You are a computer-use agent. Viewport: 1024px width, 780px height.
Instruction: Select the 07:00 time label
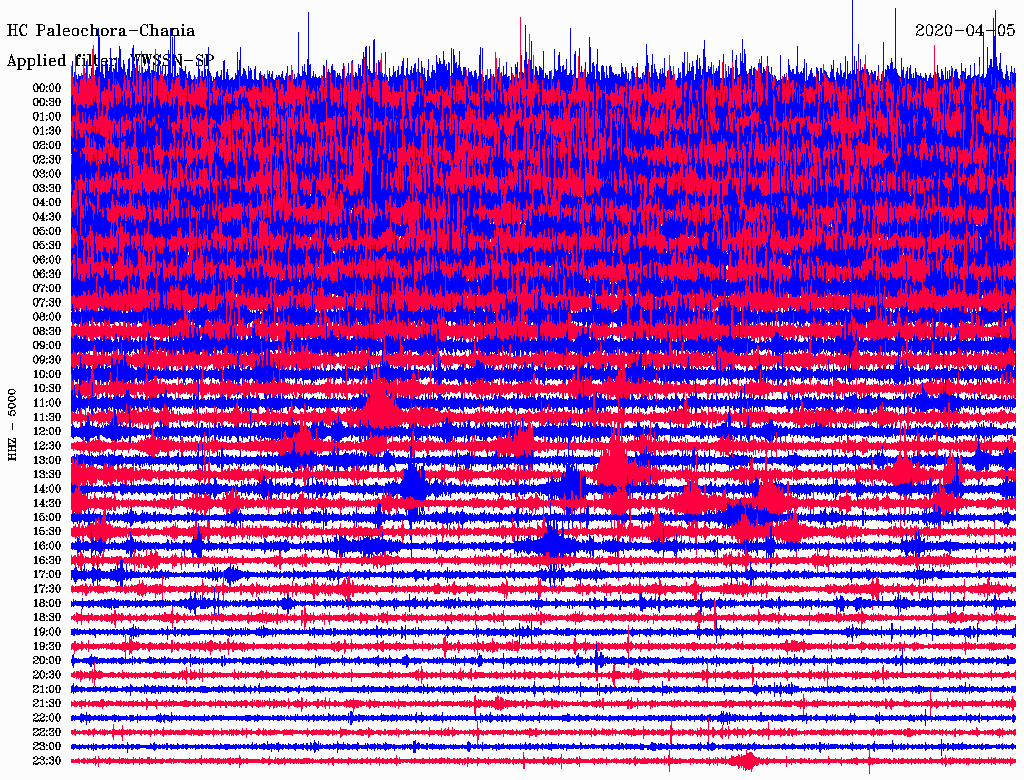(47, 288)
